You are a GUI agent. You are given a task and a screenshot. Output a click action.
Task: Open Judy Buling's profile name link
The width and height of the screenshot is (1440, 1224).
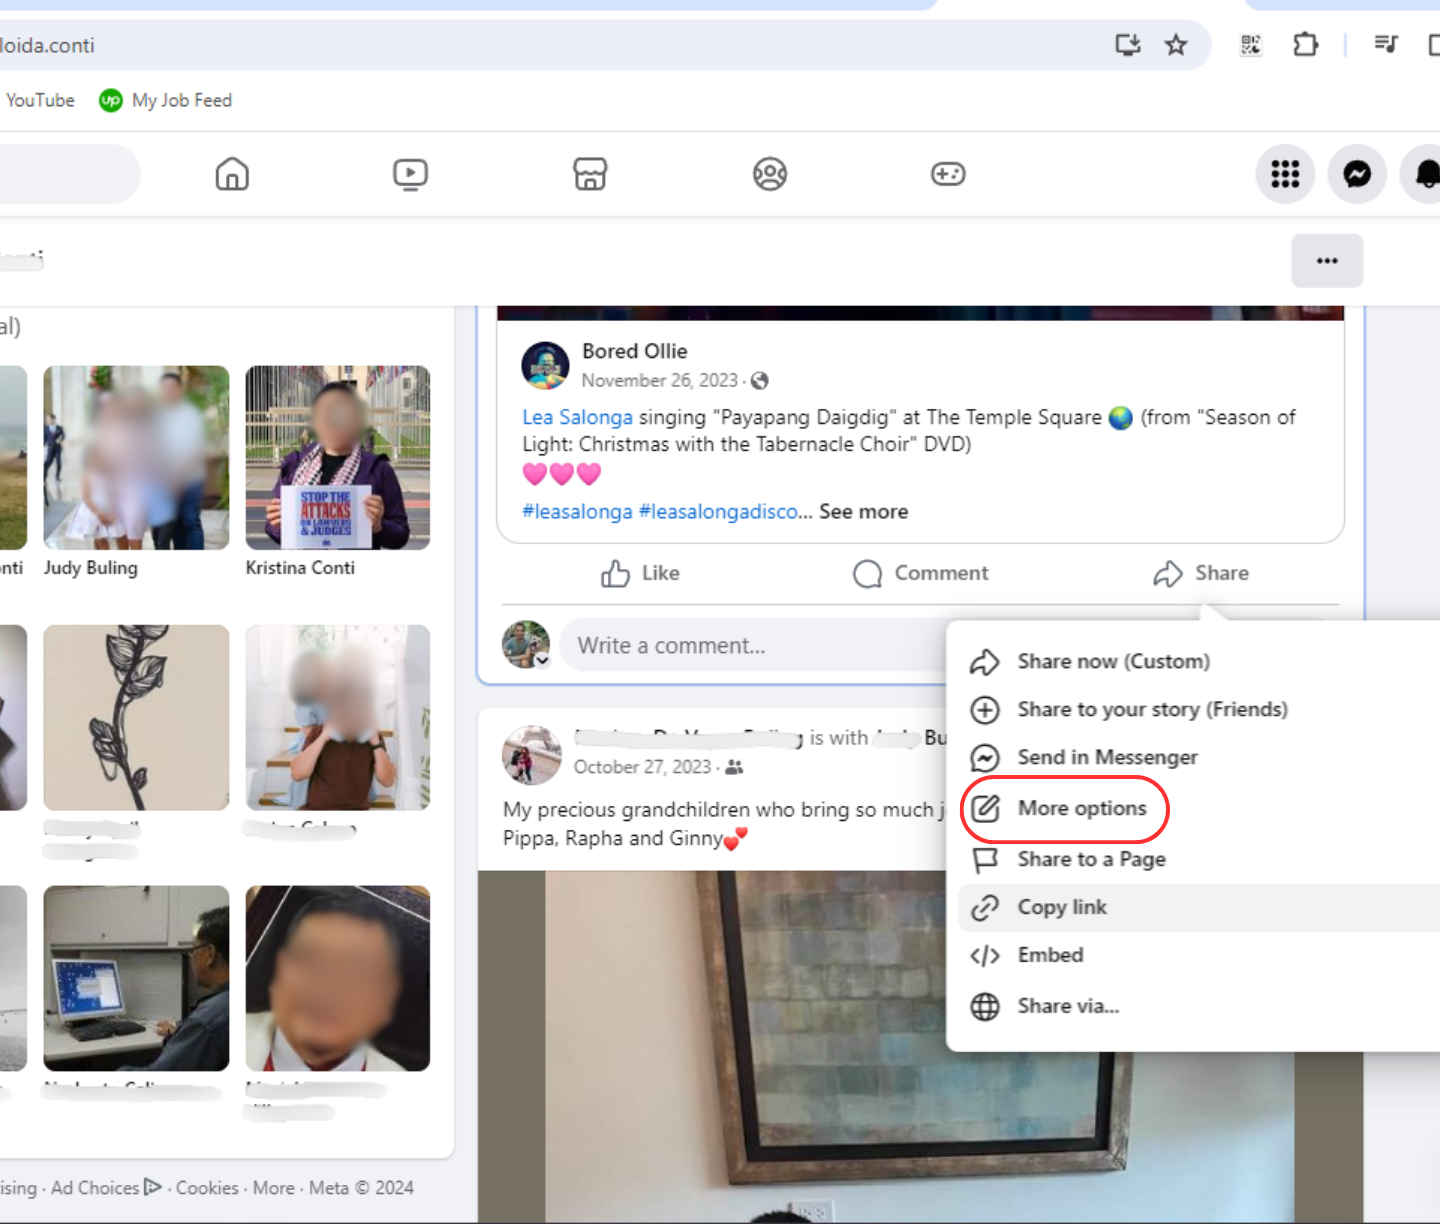click(x=91, y=568)
